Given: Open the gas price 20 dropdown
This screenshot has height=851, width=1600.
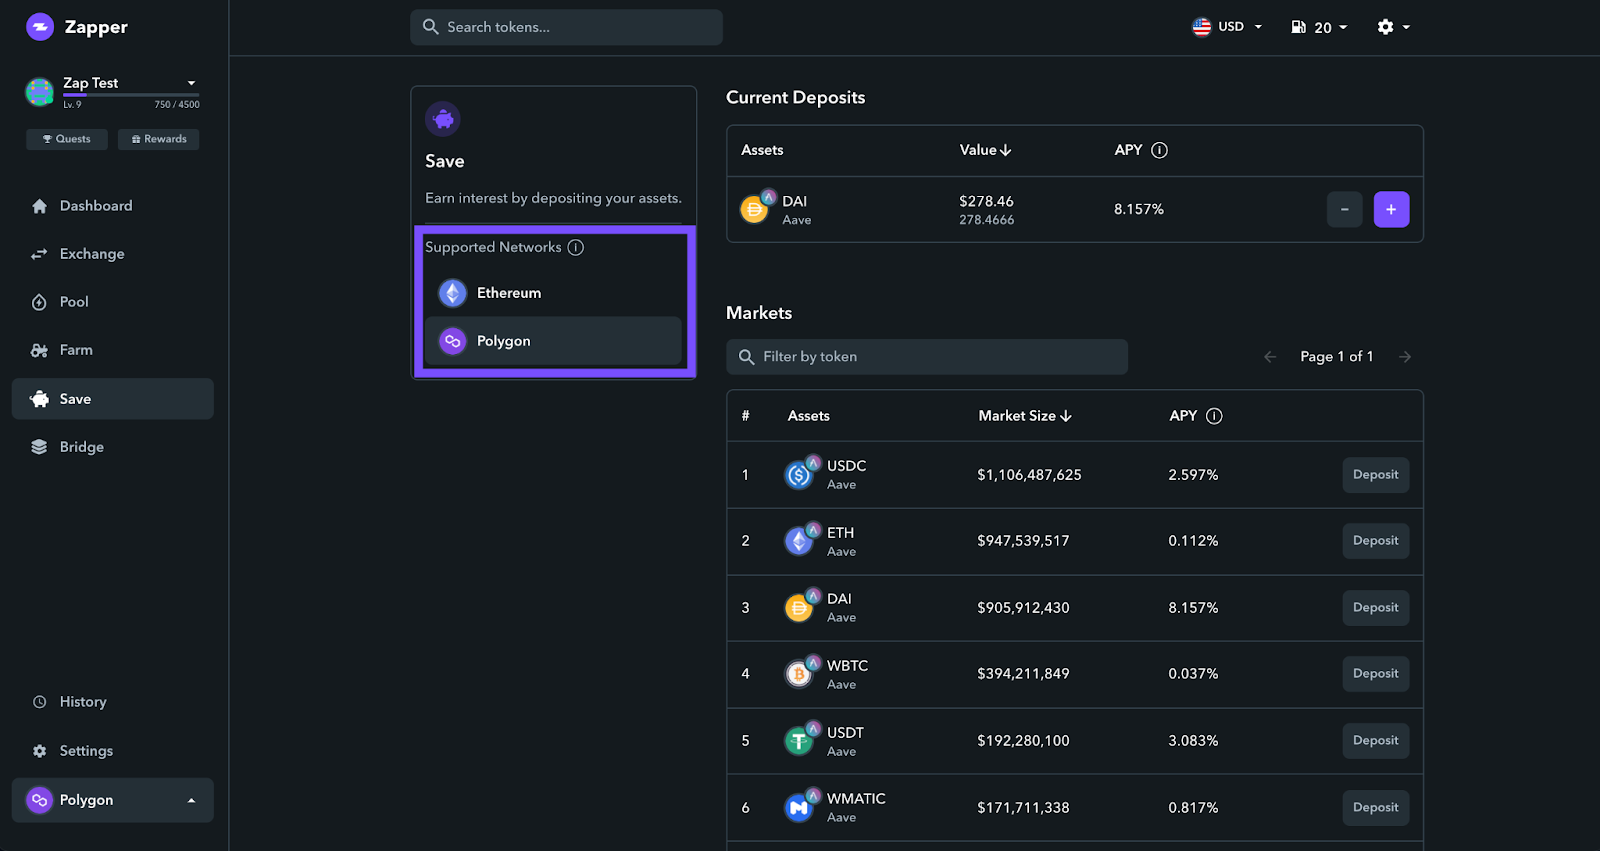Looking at the screenshot, I should coord(1320,27).
